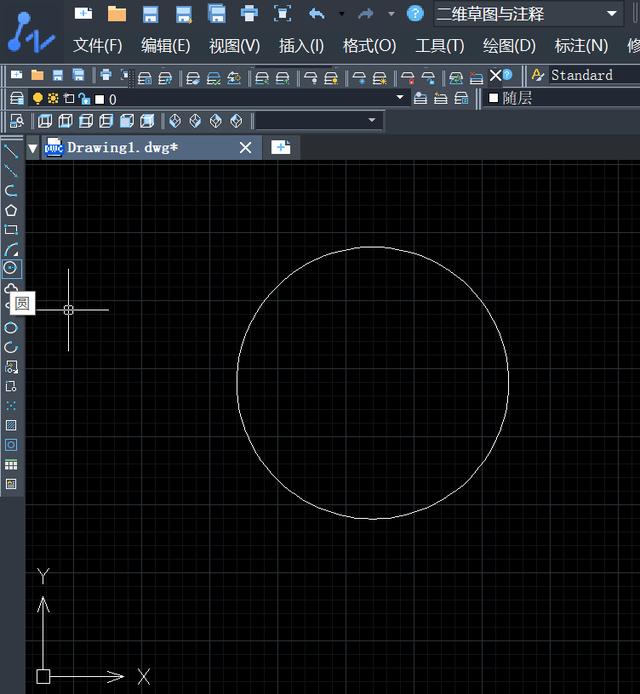Open the 标注(N) menu
This screenshot has height=694, width=640.
coord(581,46)
